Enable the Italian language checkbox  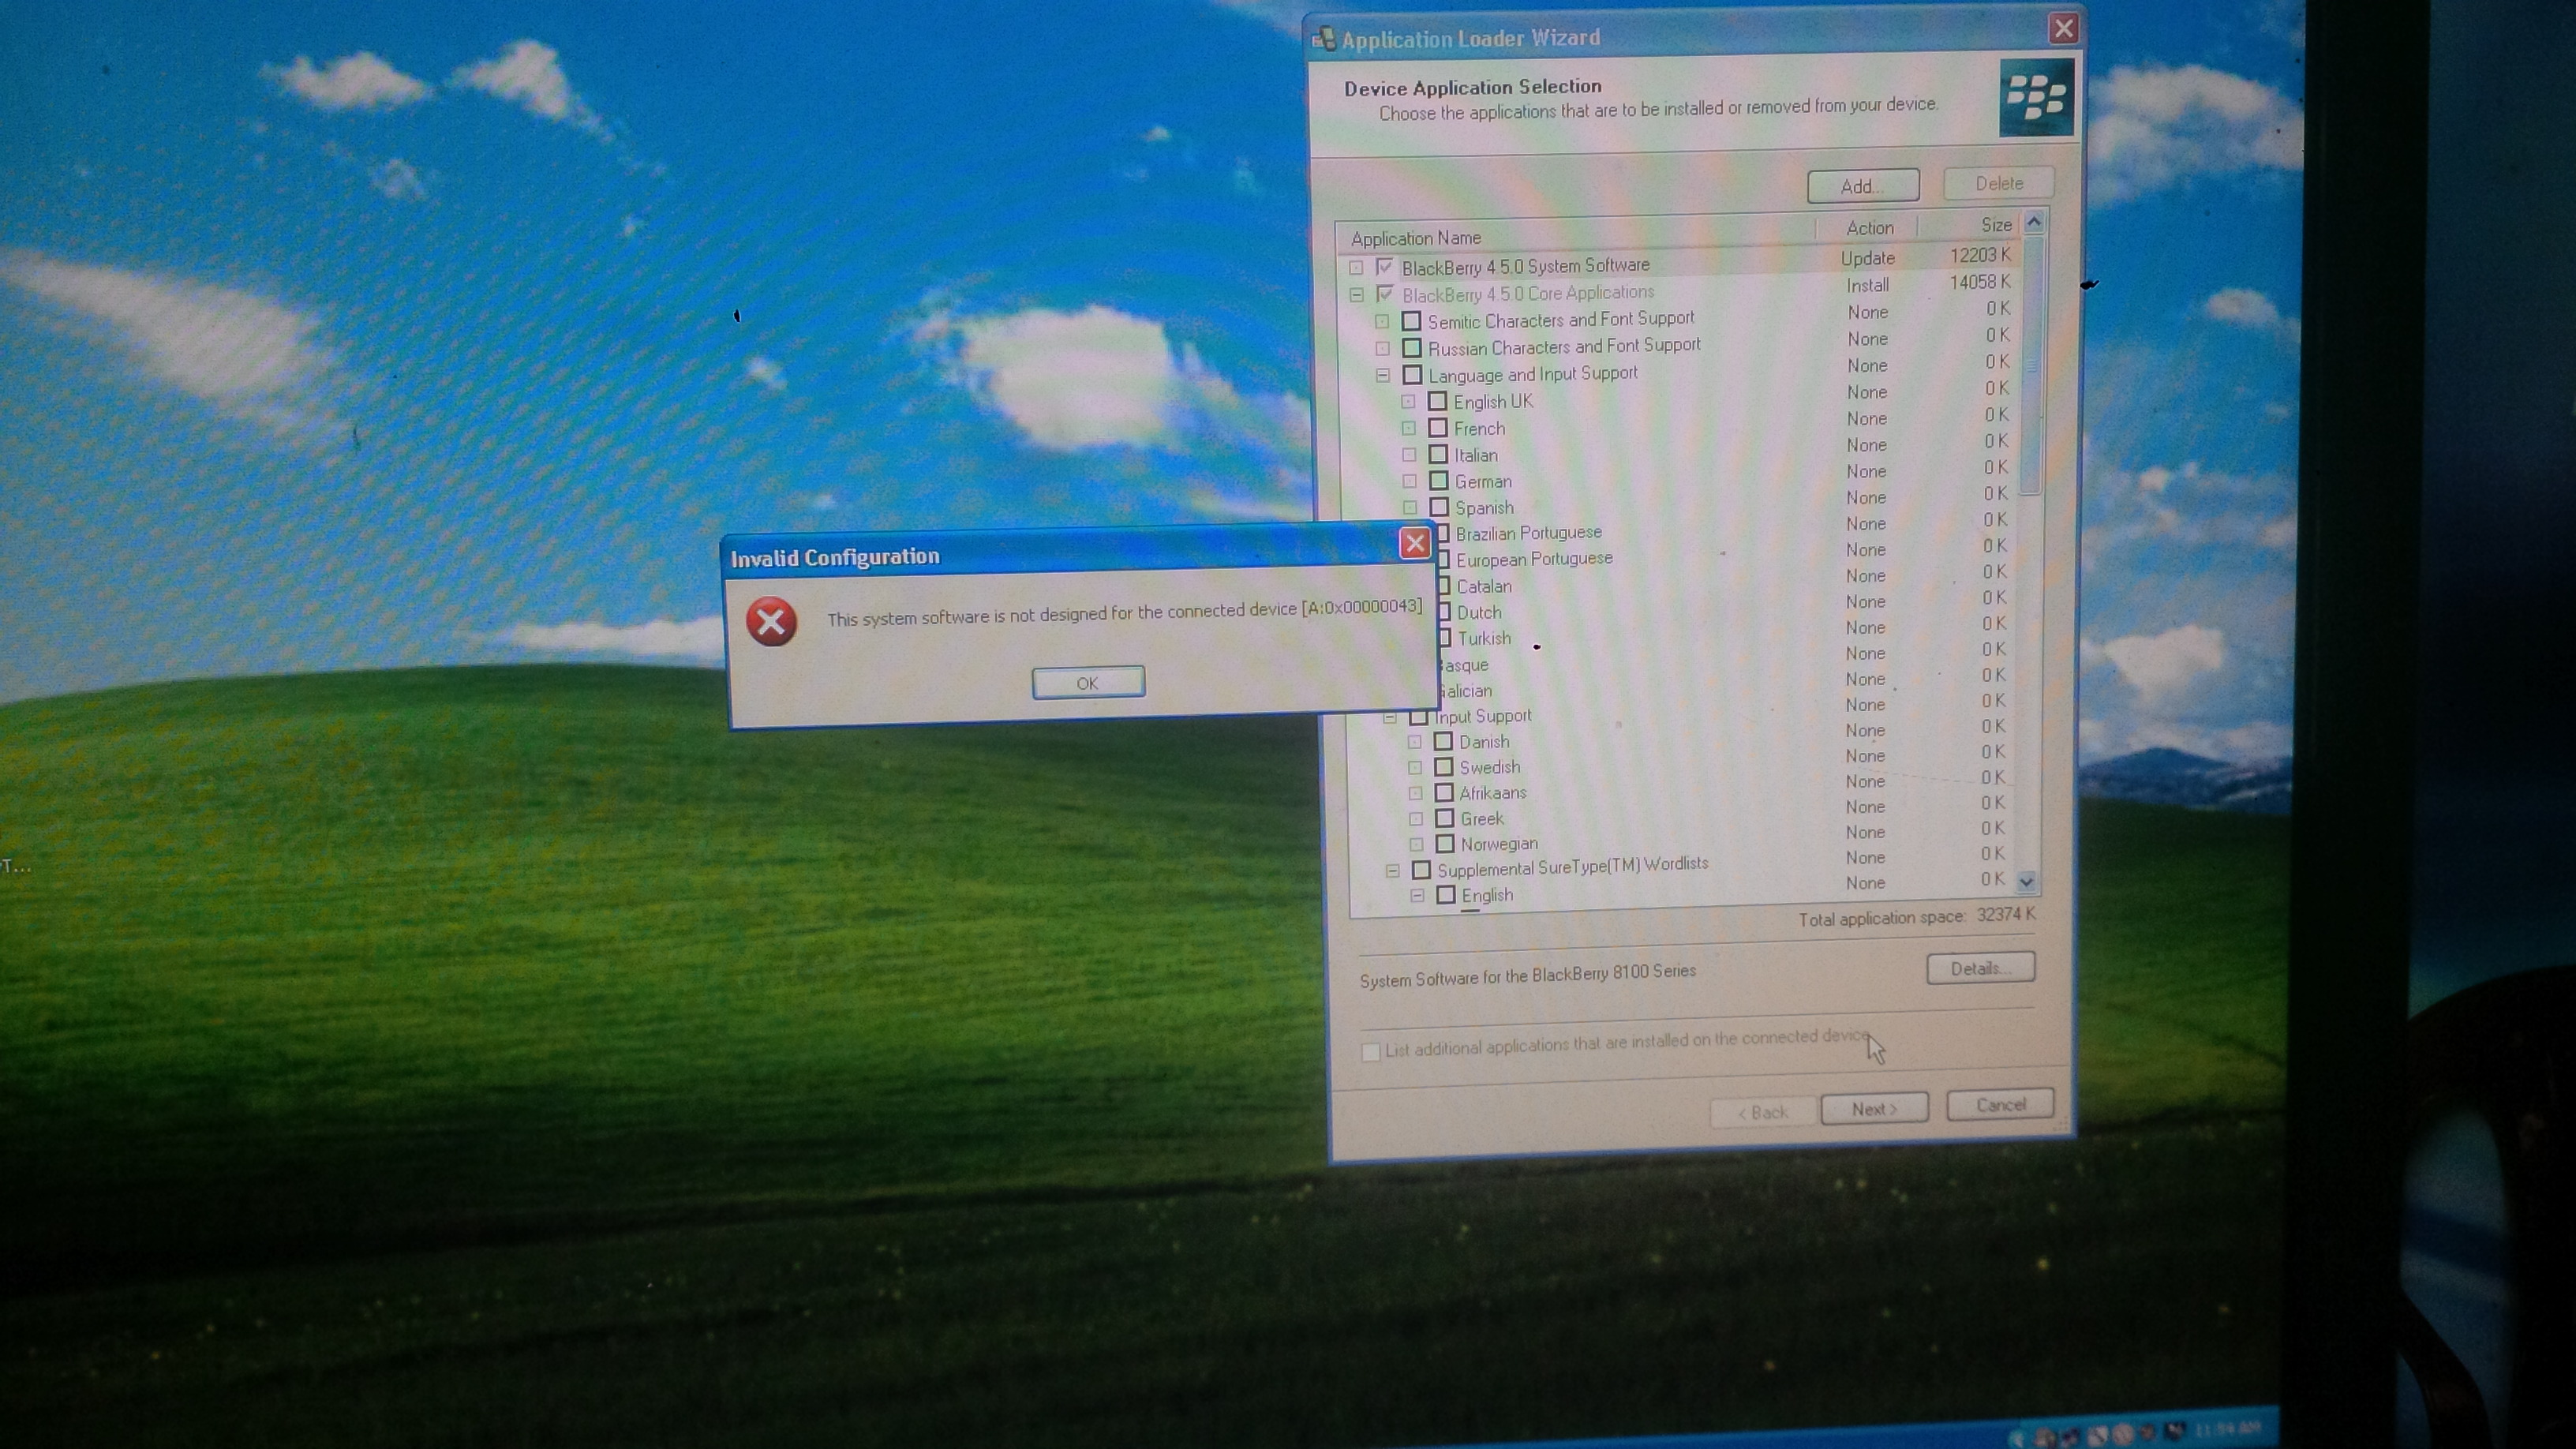pyautogui.click(x=1438, y=454)
